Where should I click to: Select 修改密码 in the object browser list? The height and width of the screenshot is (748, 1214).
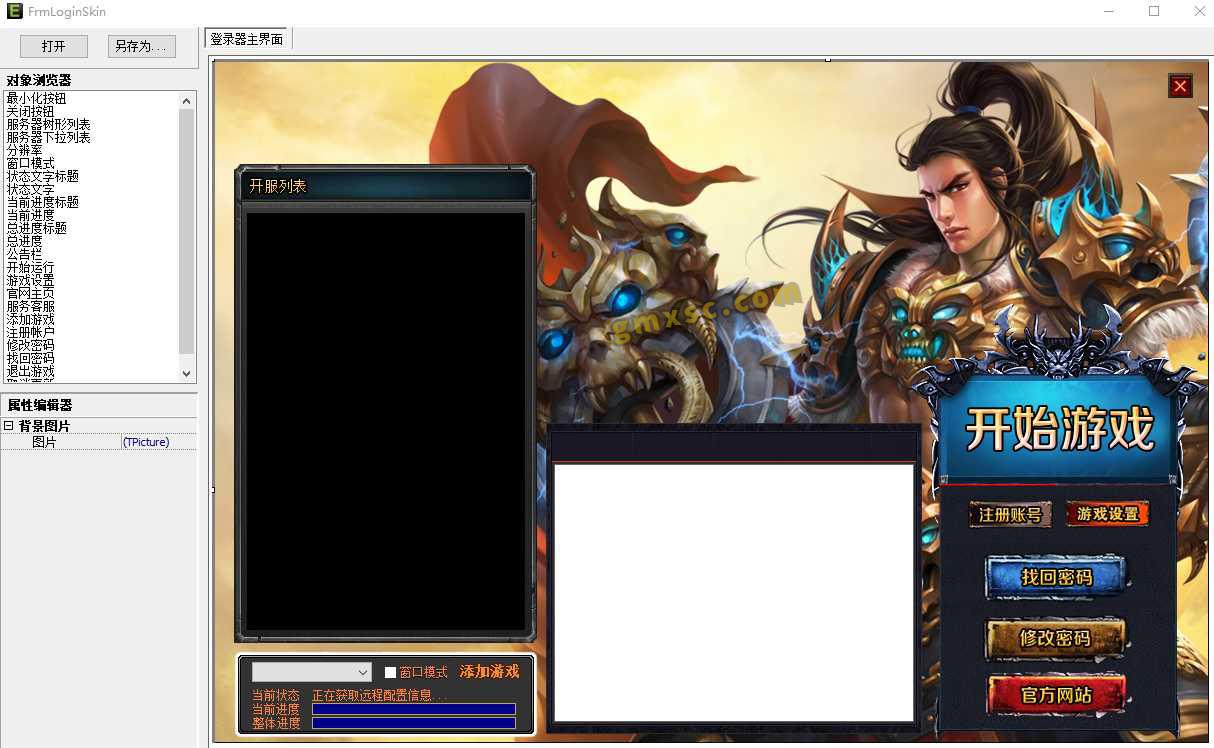[30, 345]
